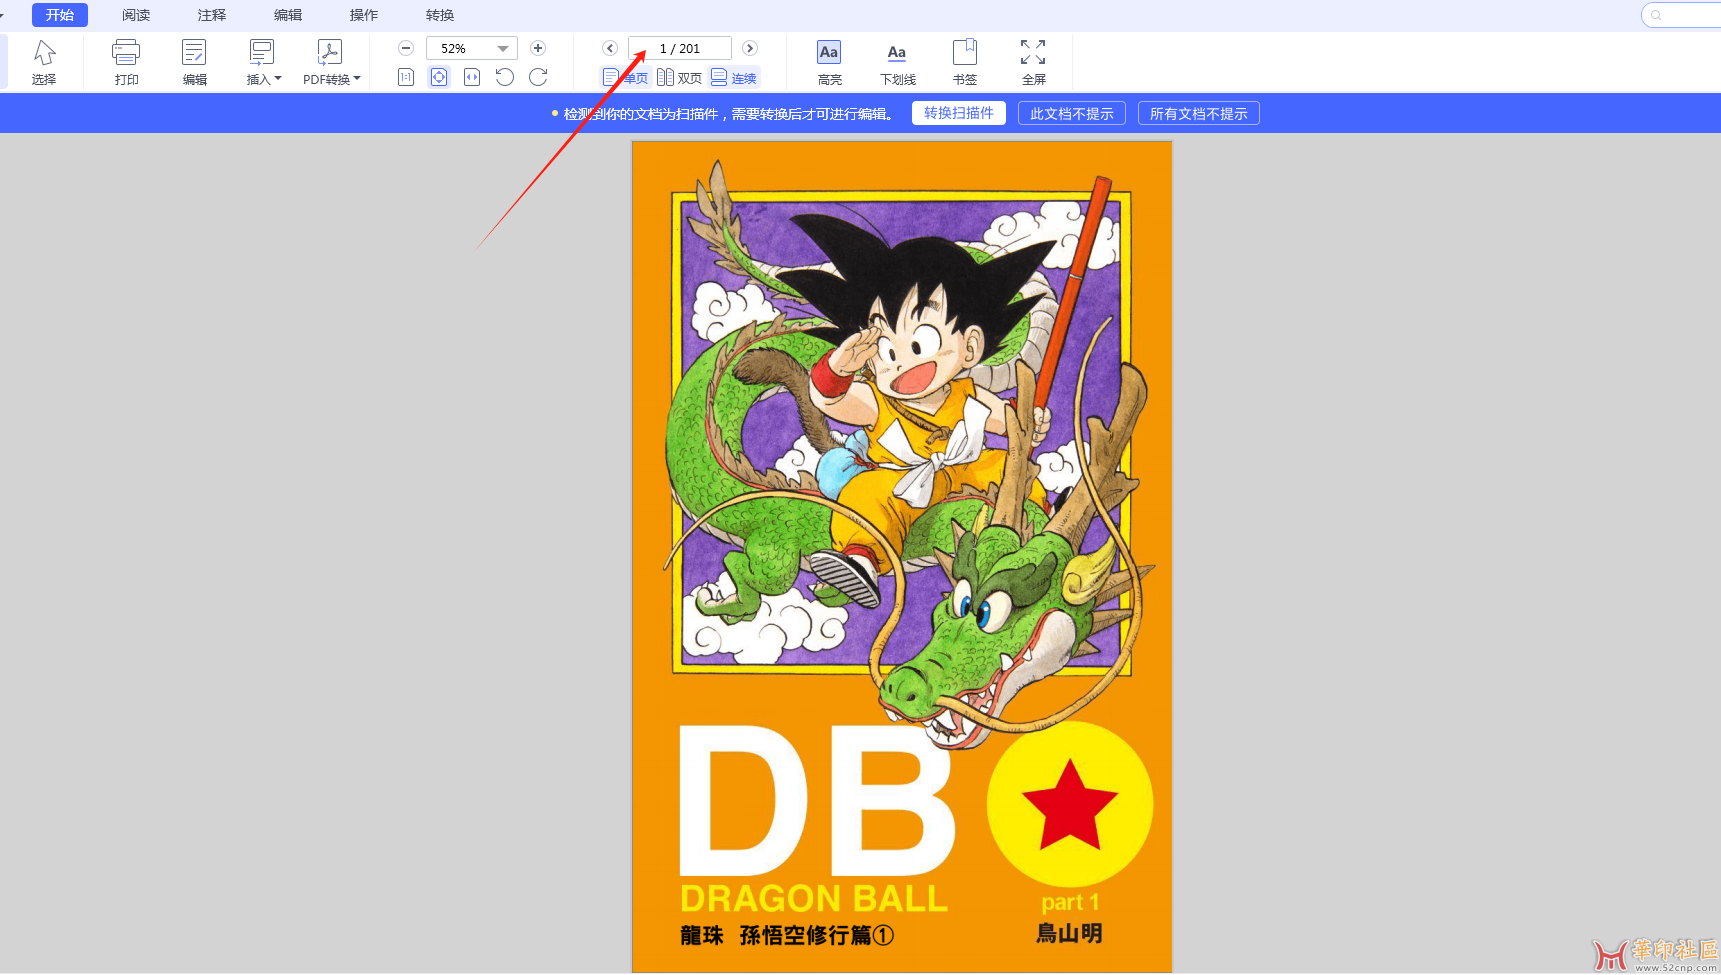1721x975 pixels.
Task: Toggle 连续 continuous scrolling
Action: [x=734, y=77]
